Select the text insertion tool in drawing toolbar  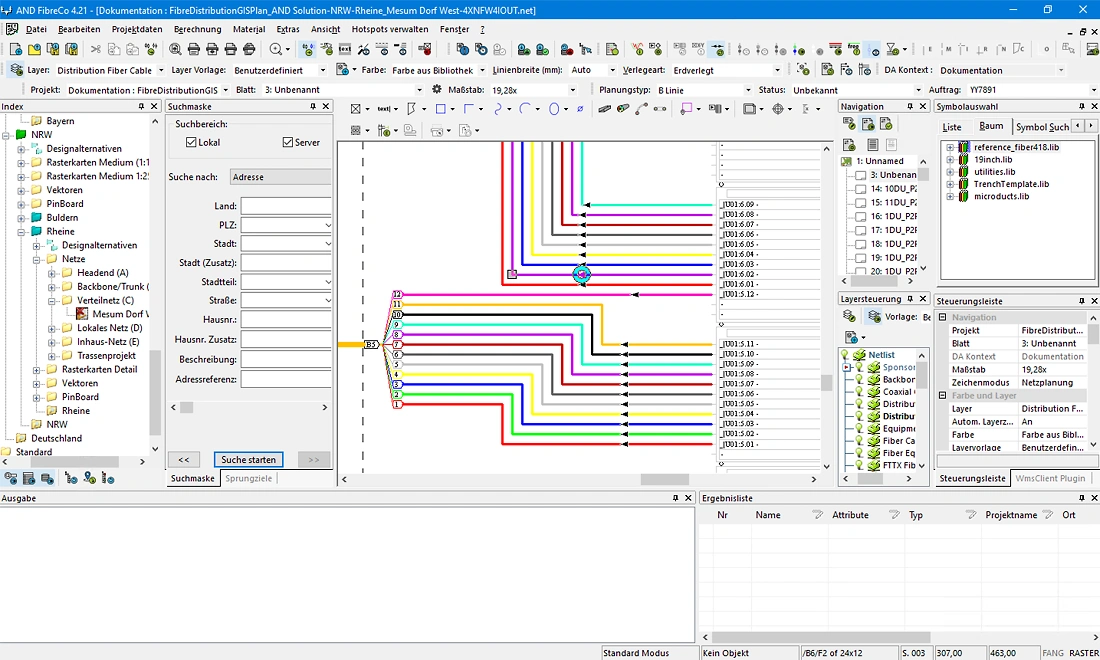(384, 109)
